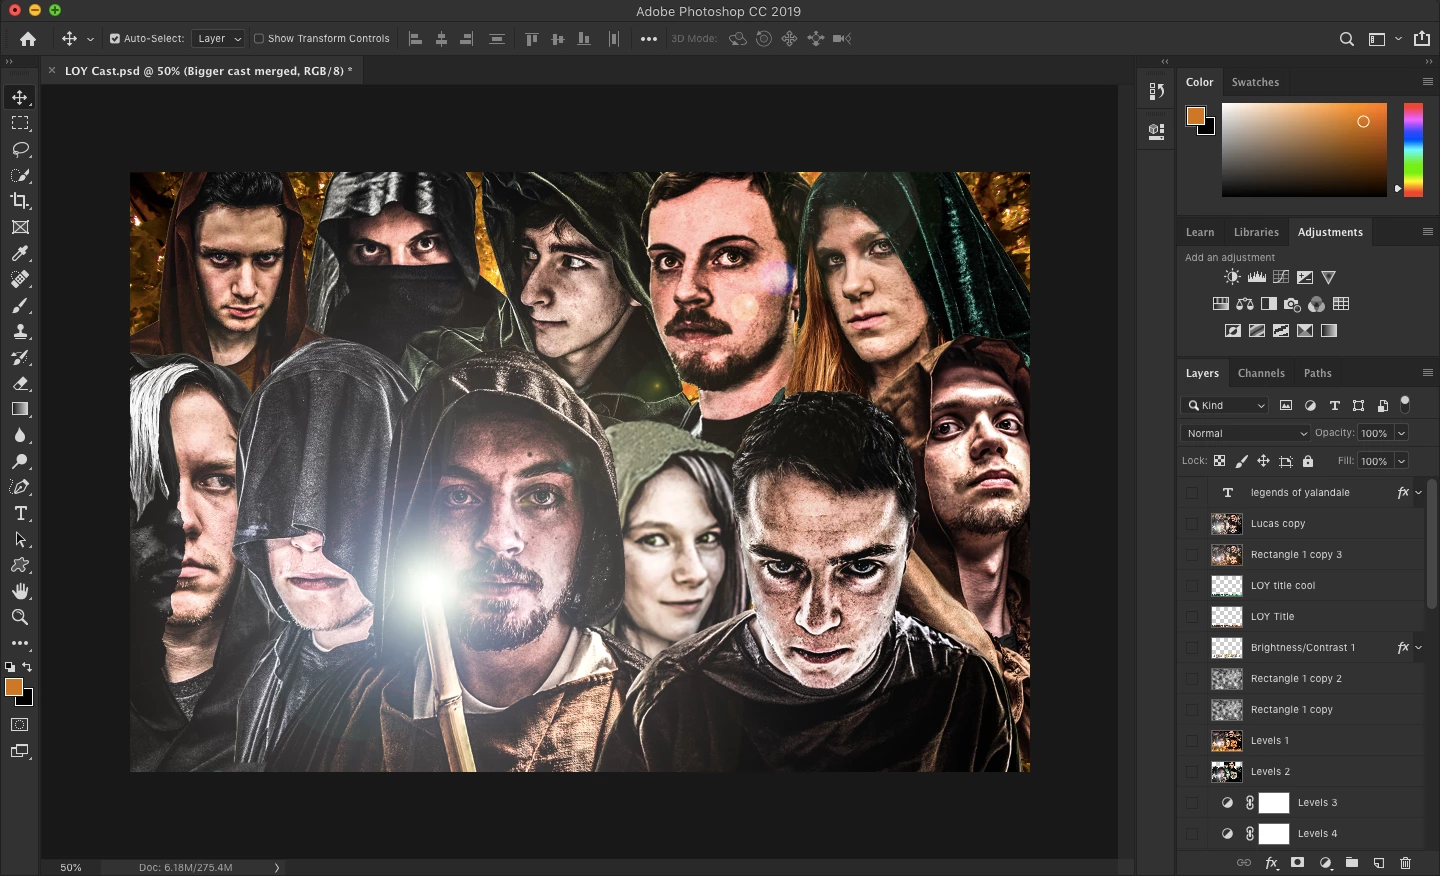Select the Horizontal Type tool

[20, 513]
